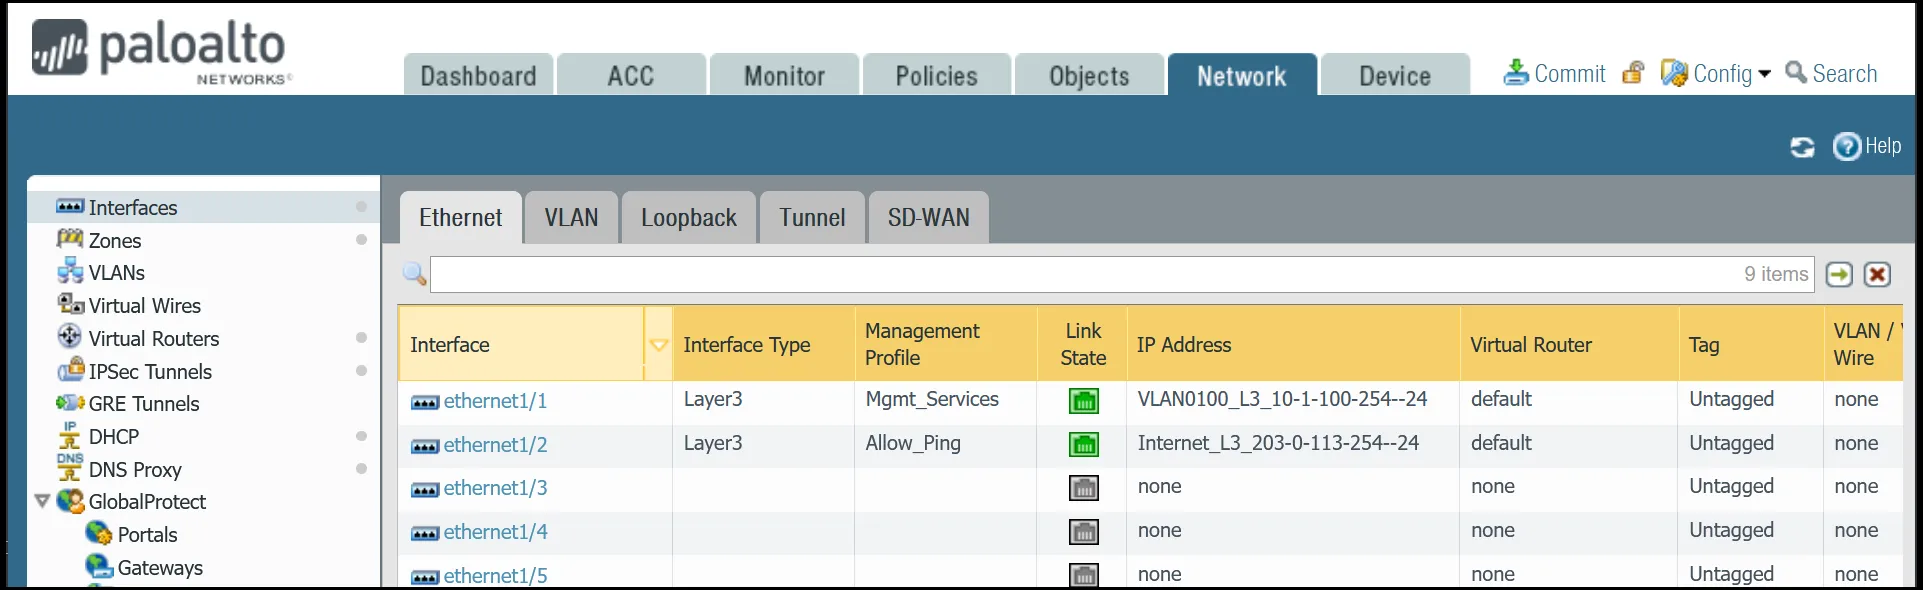Click the magnifier icon beside filter box
The image size is (1923, 590).
pos(414,274)
